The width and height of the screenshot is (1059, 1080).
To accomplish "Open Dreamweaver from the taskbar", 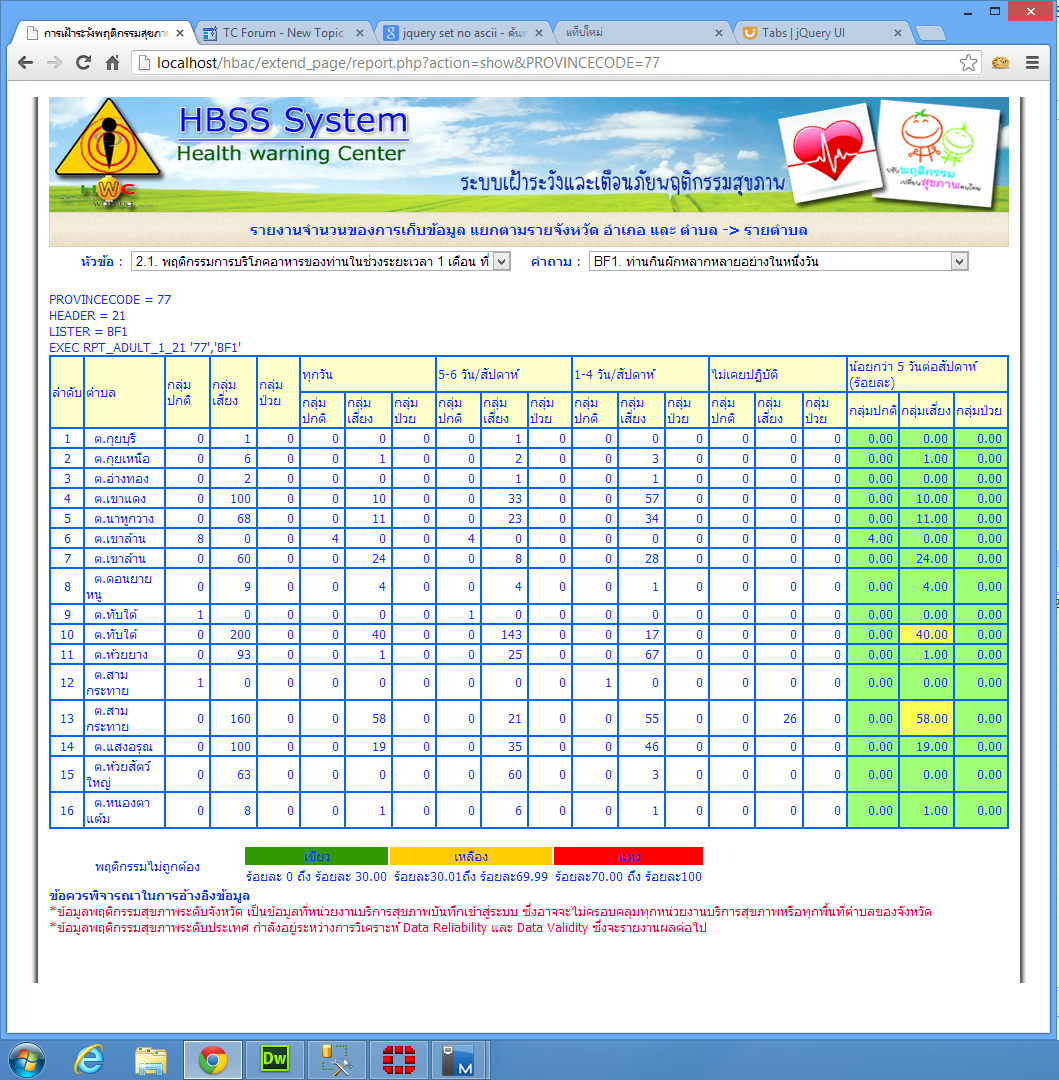I will coord(274,1060).
